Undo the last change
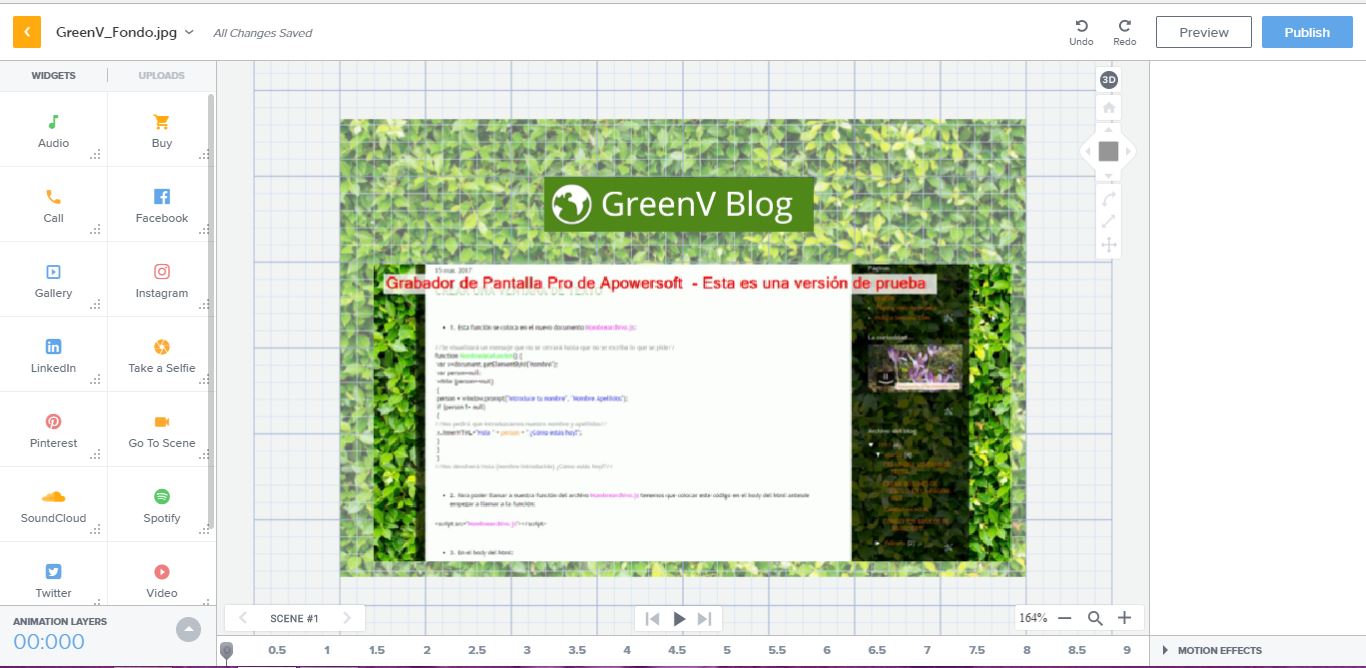The width and height of the screenshot is (1366, 668). (1081, 32)
